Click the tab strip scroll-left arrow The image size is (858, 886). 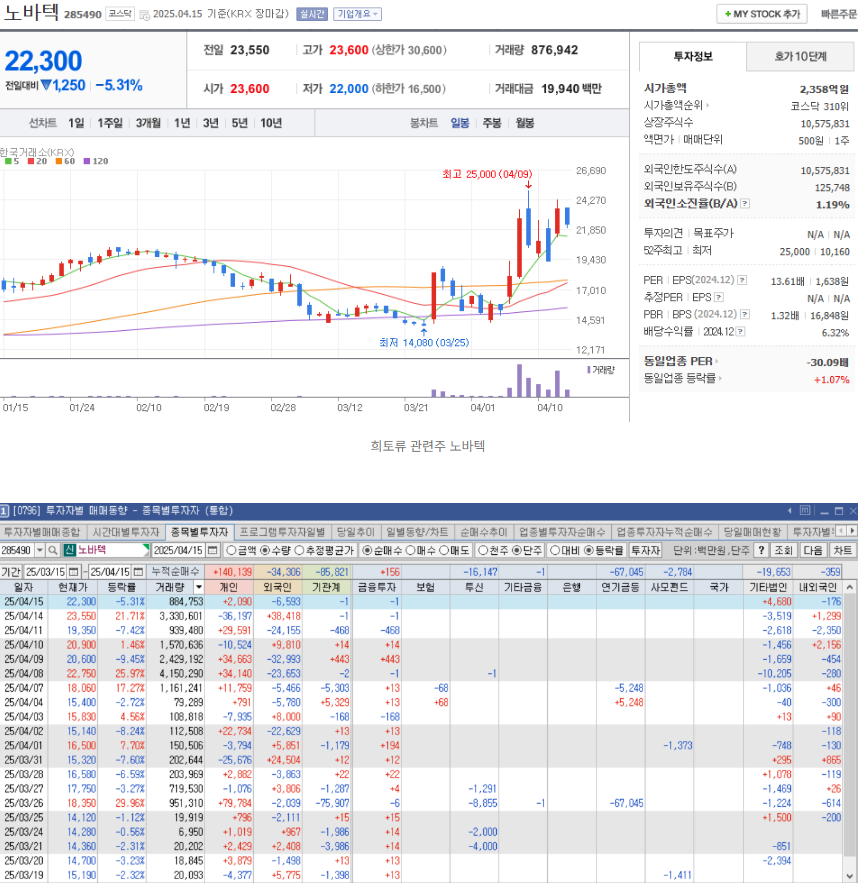pos(841,531)
